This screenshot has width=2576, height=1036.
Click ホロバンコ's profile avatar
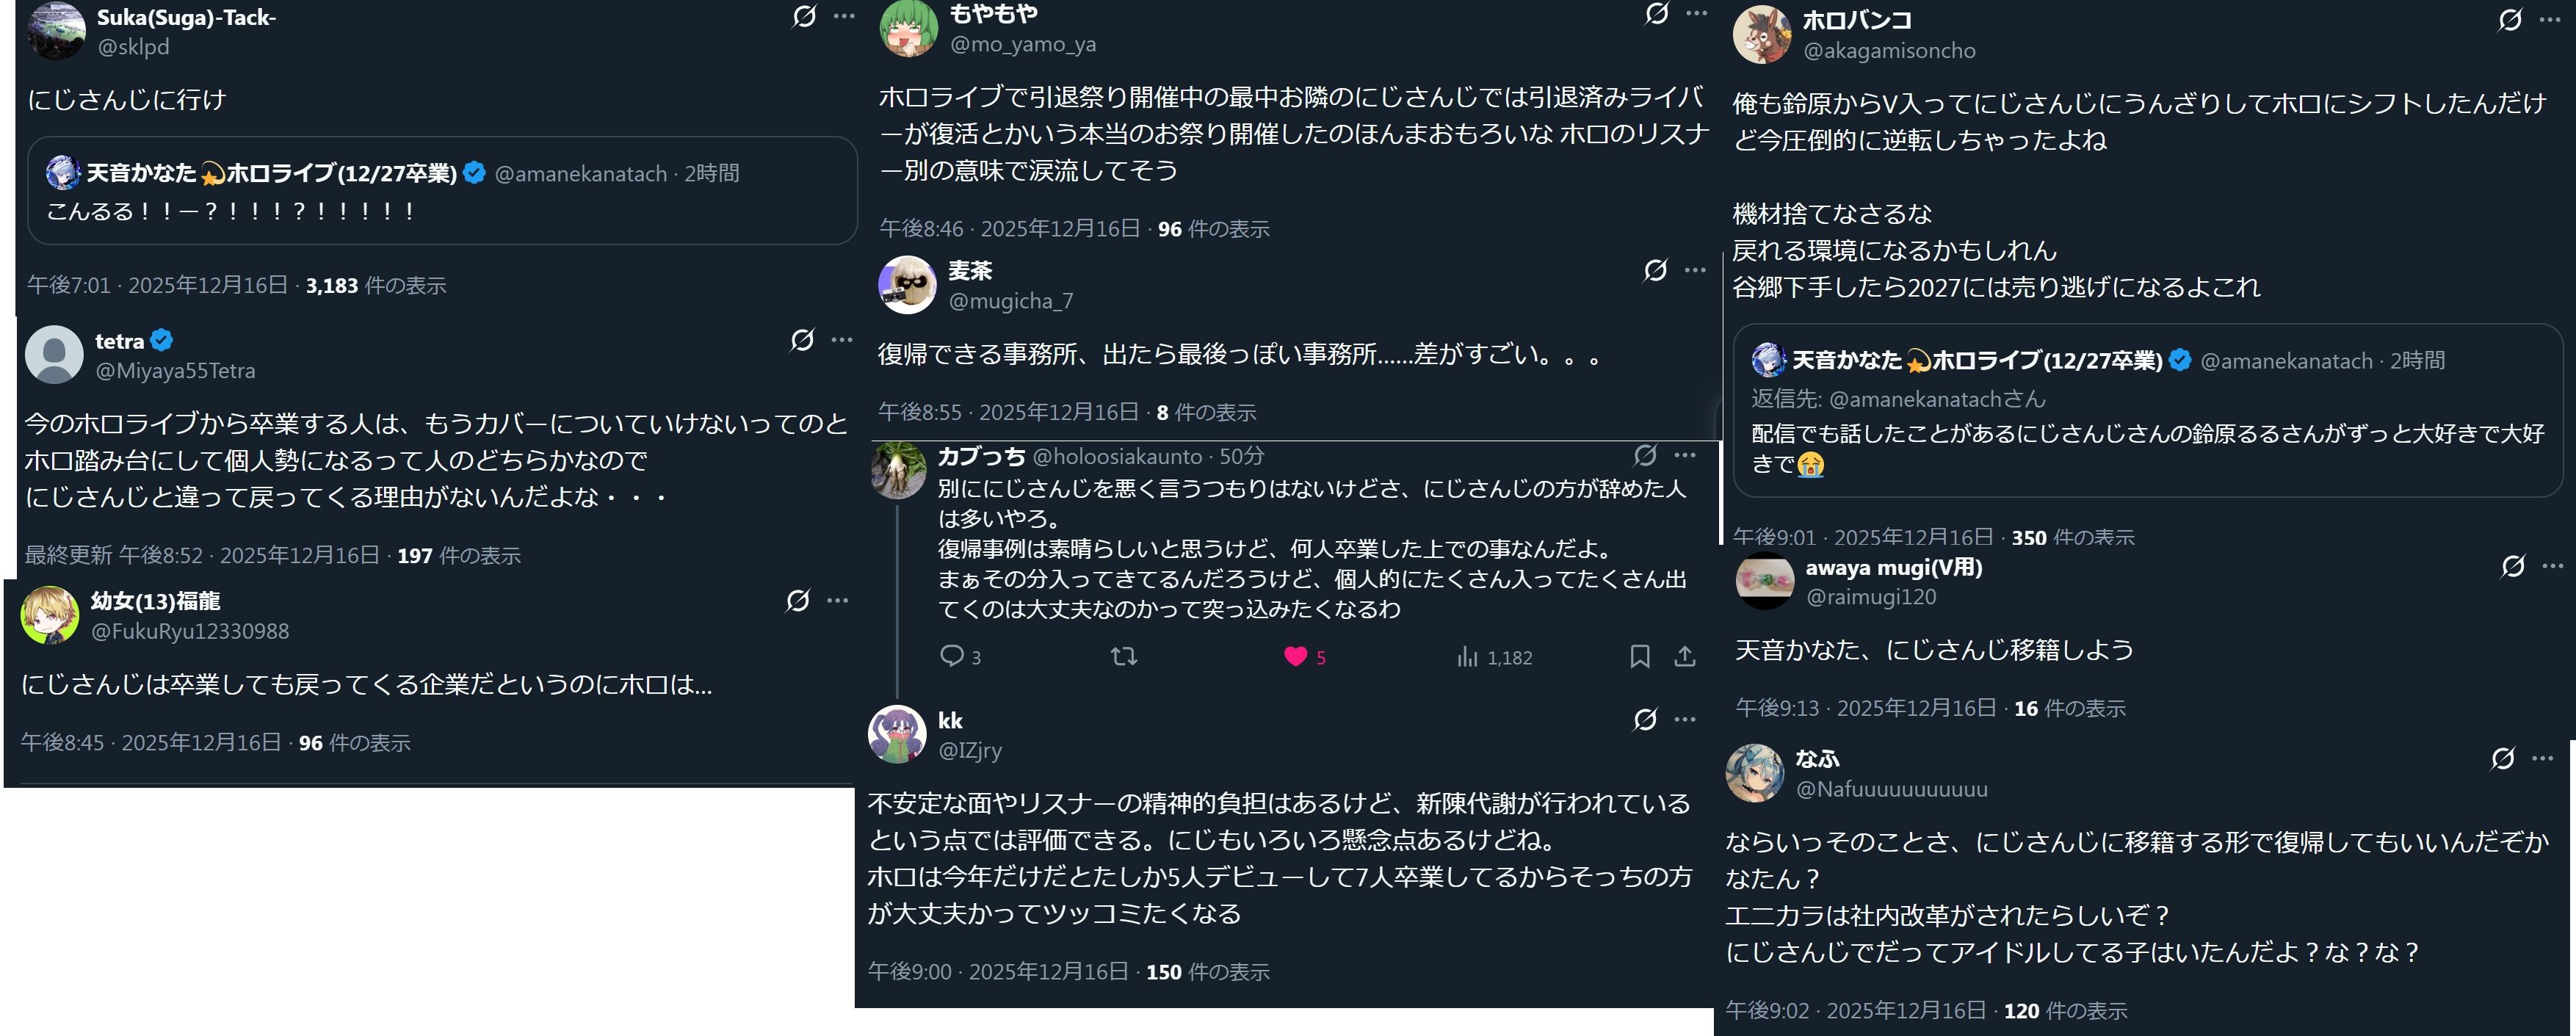click(x=1761, y=34)
